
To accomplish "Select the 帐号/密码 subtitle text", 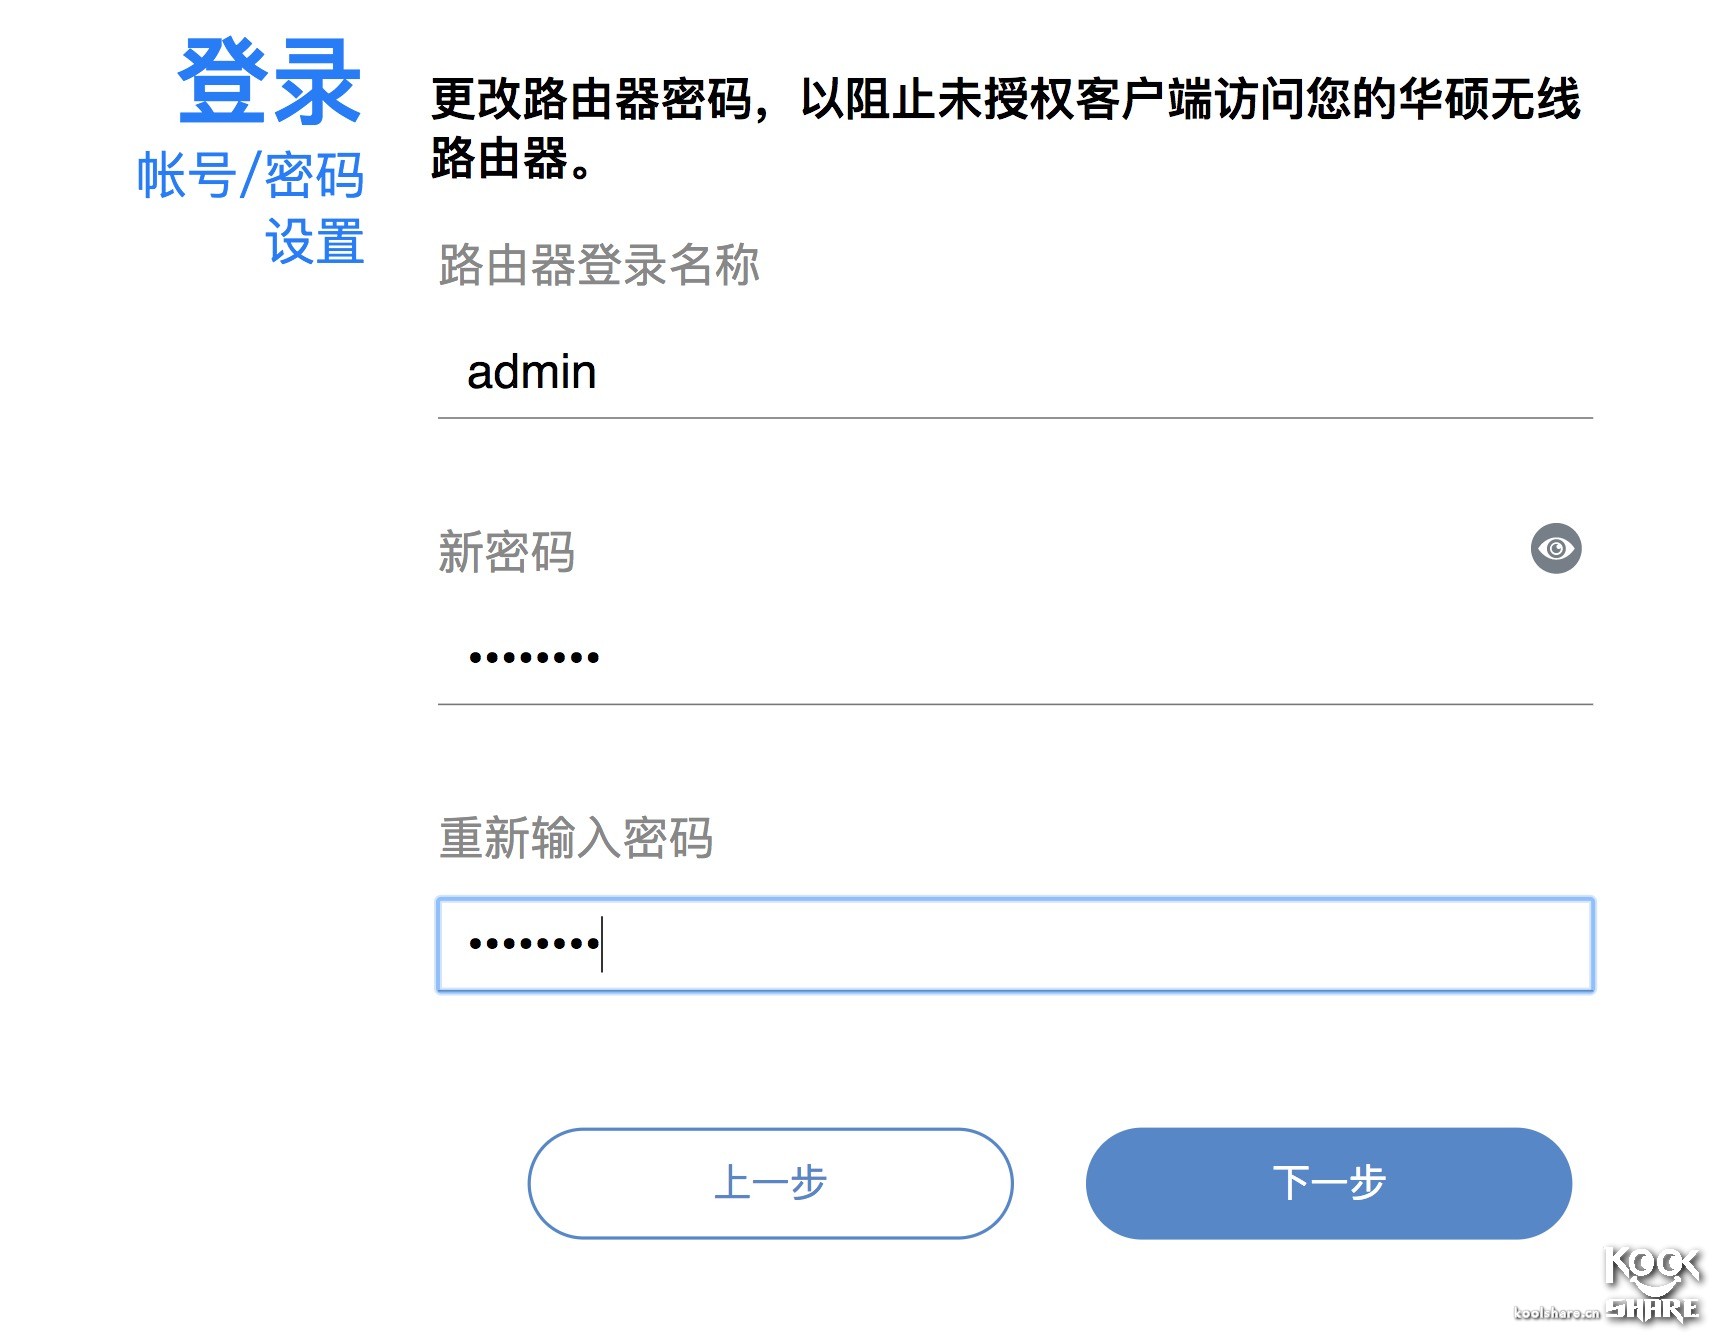I will click(250, 176).
